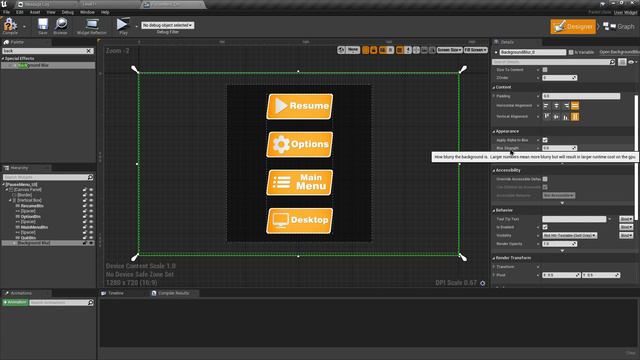Set horizontal alignment to right
The image size is (640, 360).
point(565,106)
